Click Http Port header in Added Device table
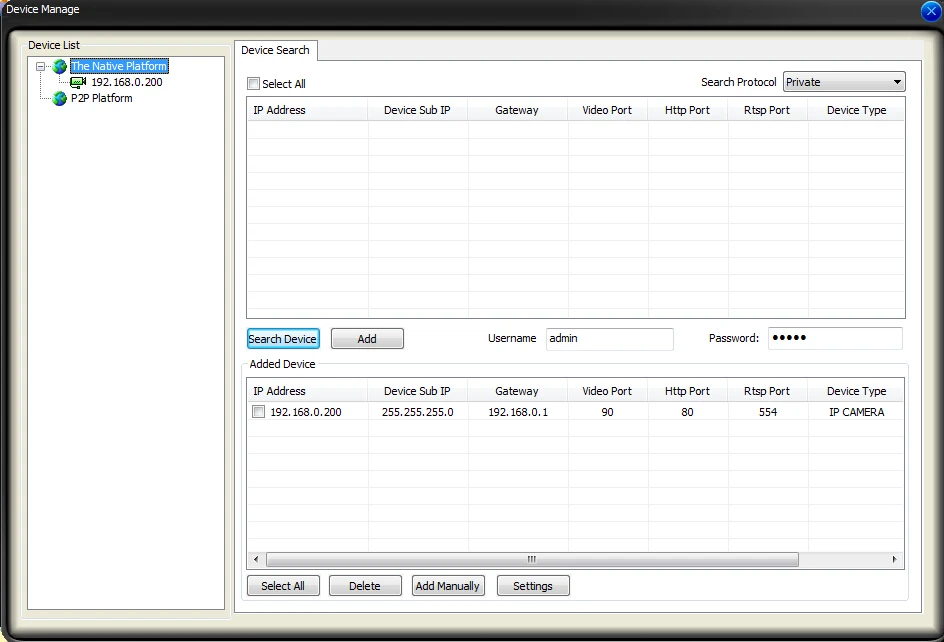 tap(688, 391)
